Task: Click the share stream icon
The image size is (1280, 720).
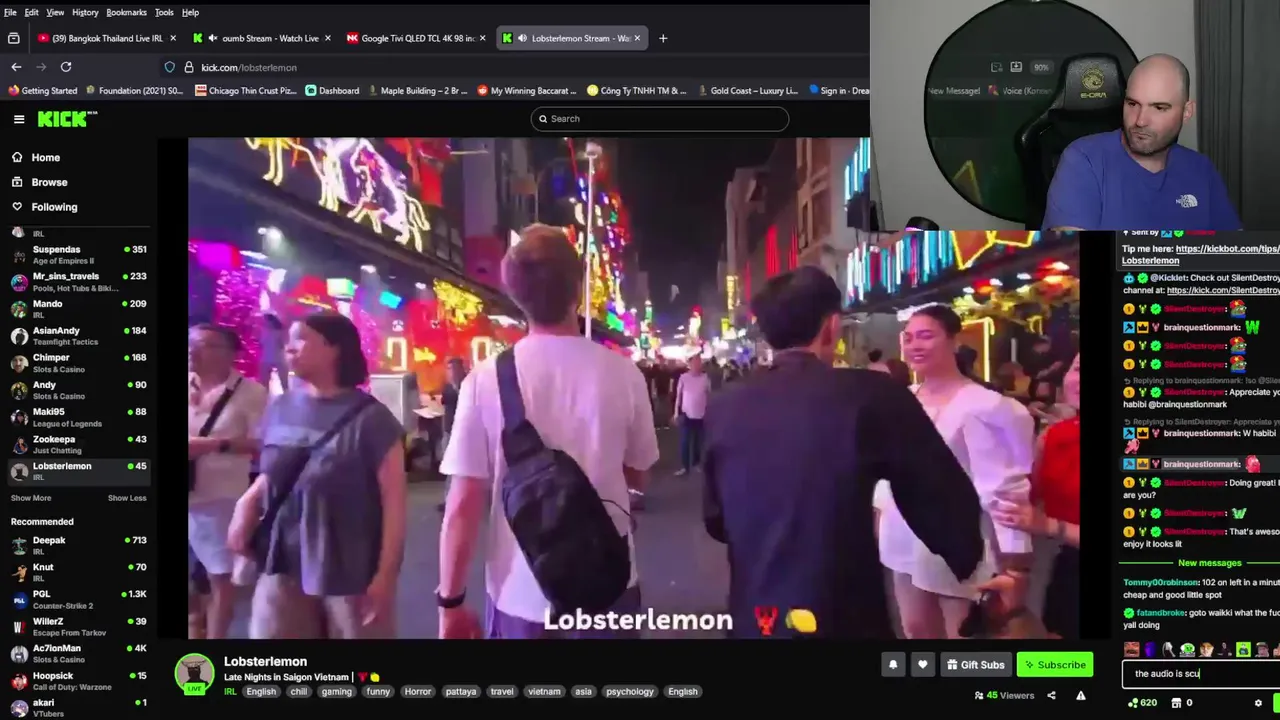Action: (x=1051, y=695)
